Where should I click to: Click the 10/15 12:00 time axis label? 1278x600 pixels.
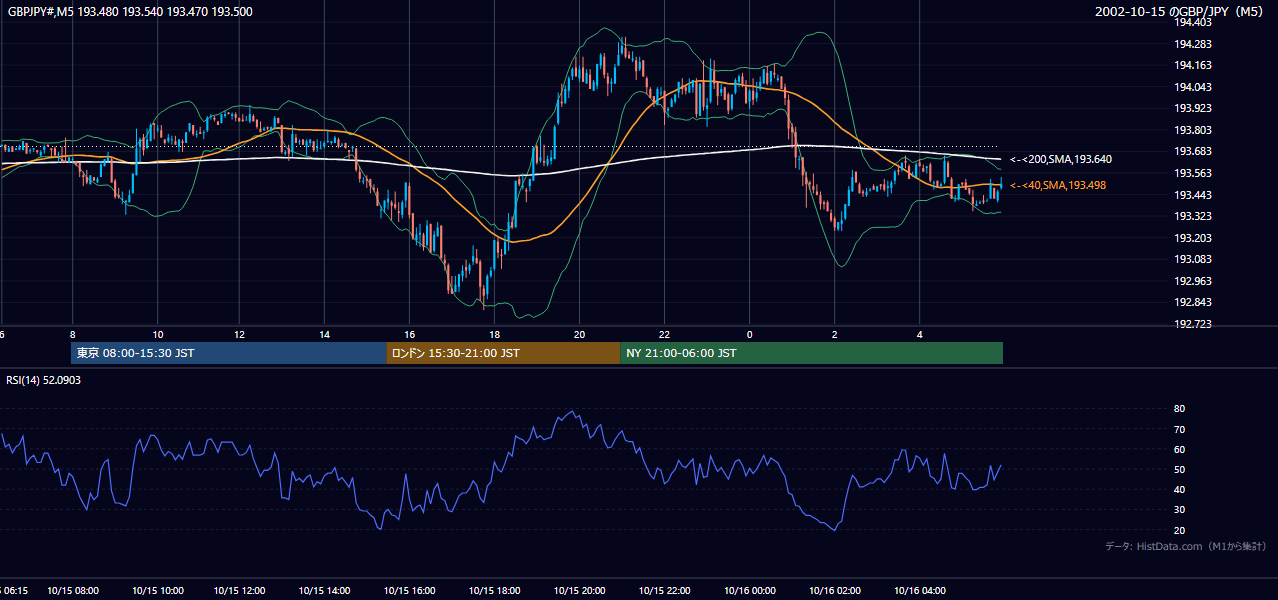240,591
